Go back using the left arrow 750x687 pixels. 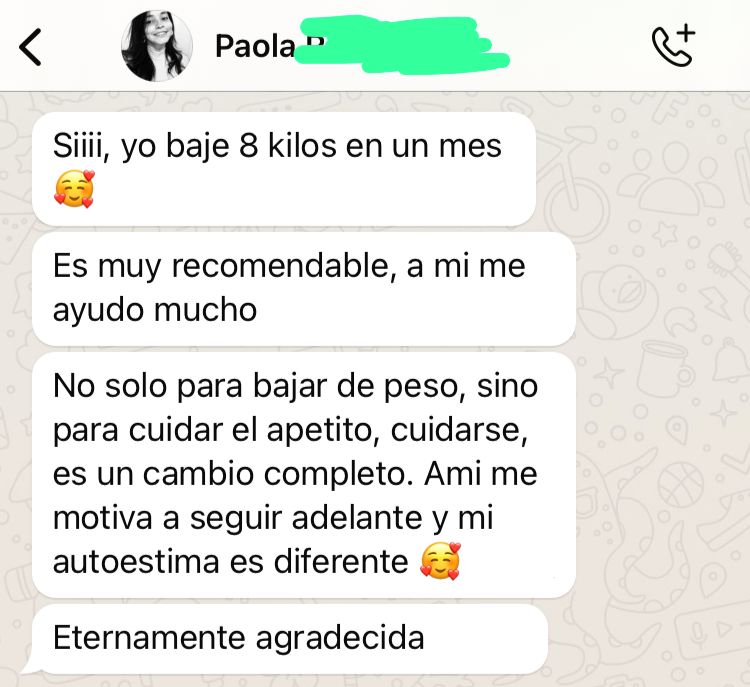click(x=30, y=46)
